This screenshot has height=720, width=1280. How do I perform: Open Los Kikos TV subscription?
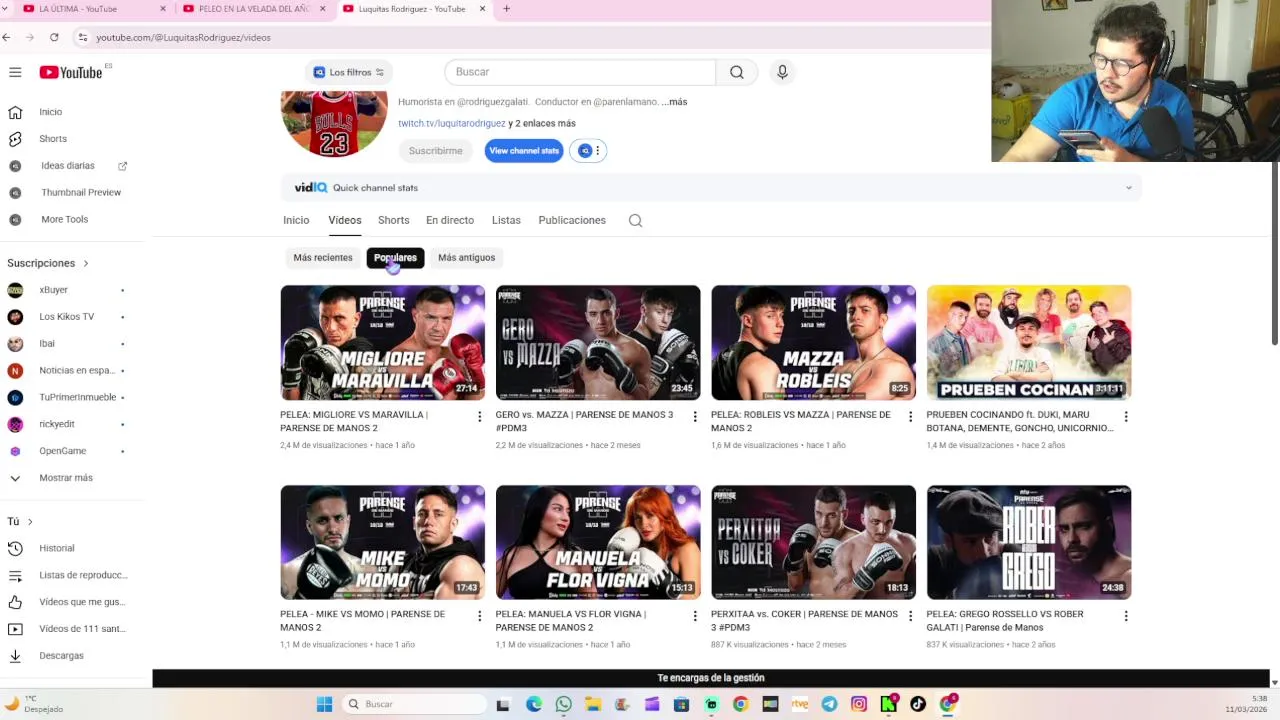click(x=66, y=317)
